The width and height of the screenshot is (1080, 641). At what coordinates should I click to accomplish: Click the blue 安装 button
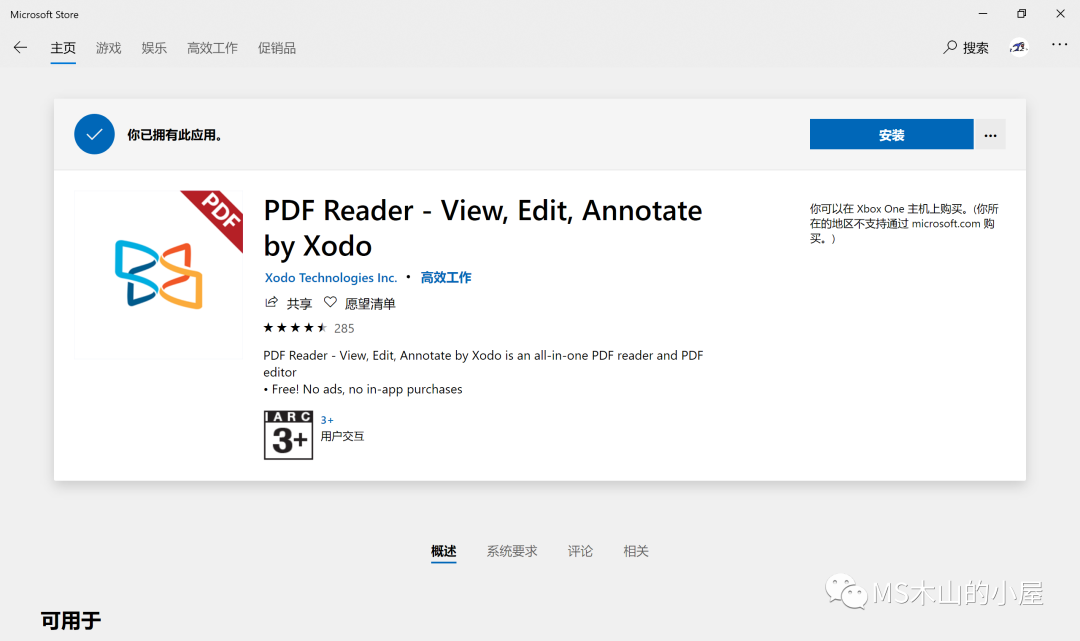(891, 134)
